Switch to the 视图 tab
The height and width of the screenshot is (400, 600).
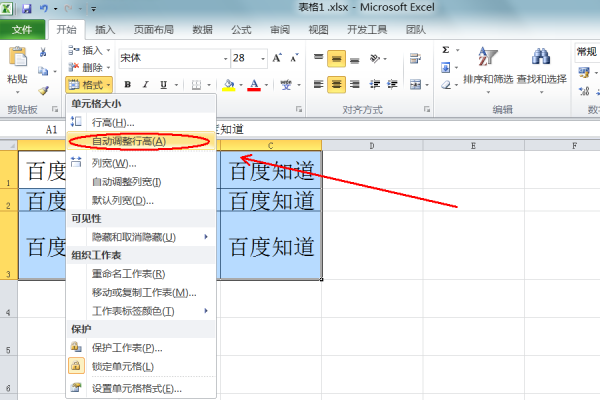[319, 29]
